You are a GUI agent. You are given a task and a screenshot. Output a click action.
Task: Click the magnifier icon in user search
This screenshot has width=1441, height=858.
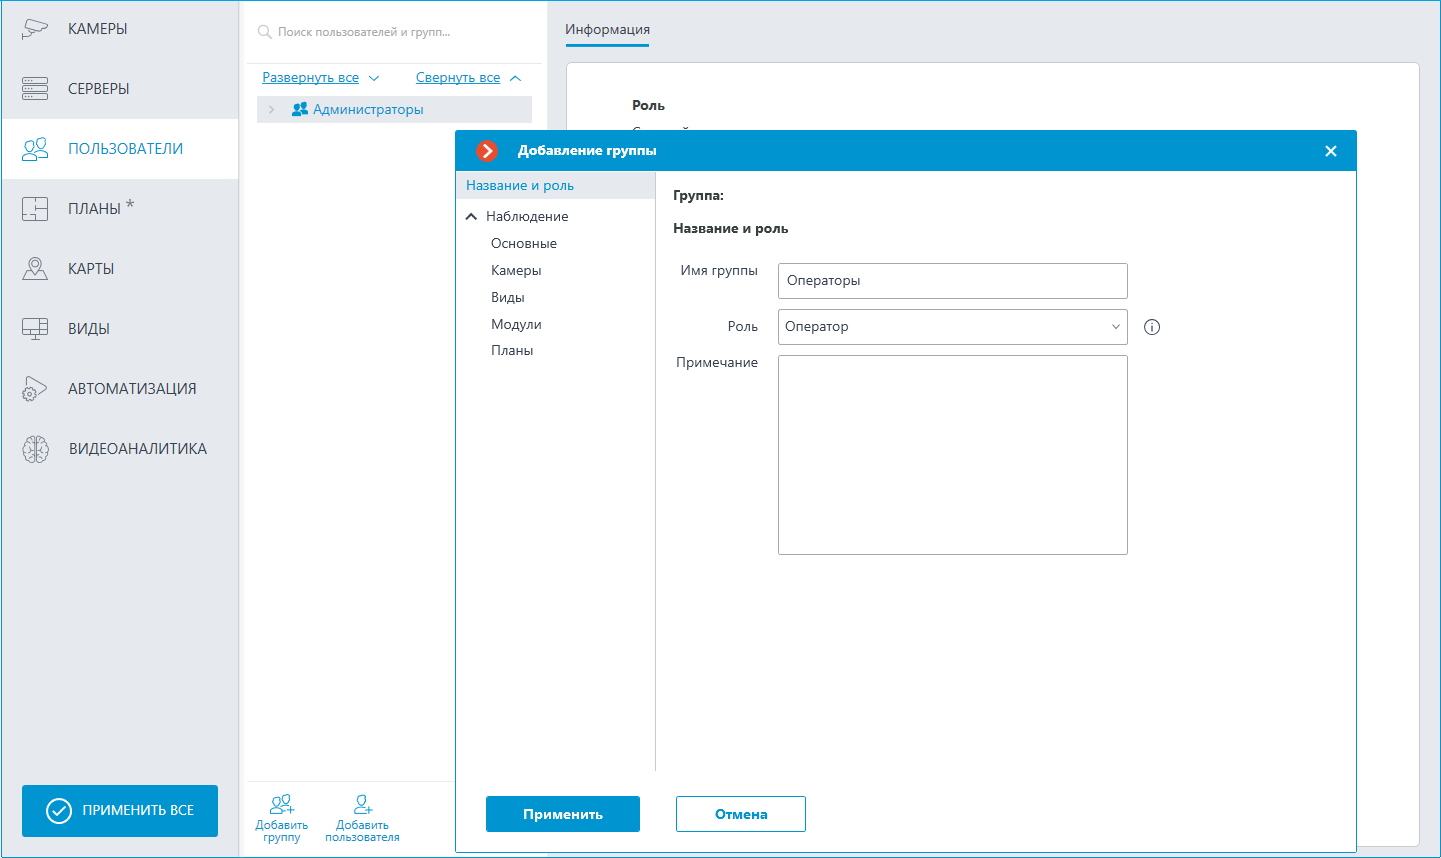click(x=265, y=32)
